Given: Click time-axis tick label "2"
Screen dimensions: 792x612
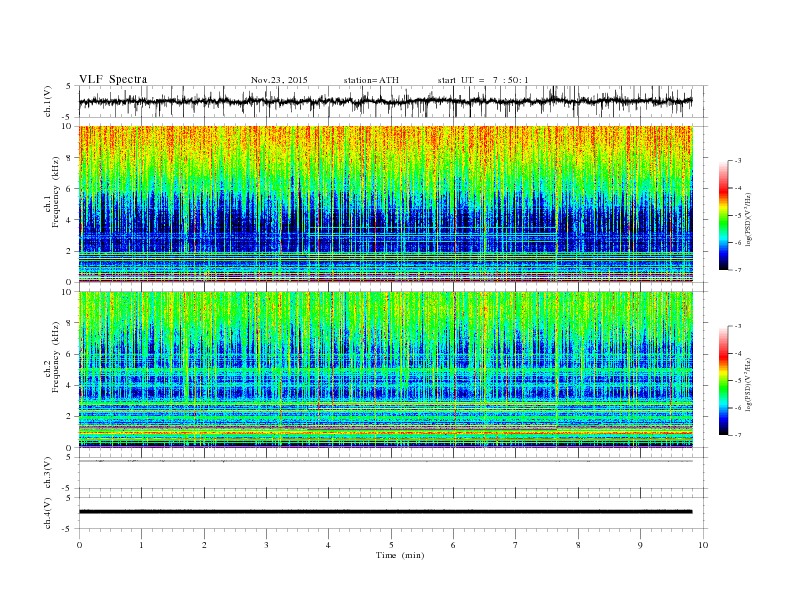Looking at the screenshot, I should pos(204,545).
